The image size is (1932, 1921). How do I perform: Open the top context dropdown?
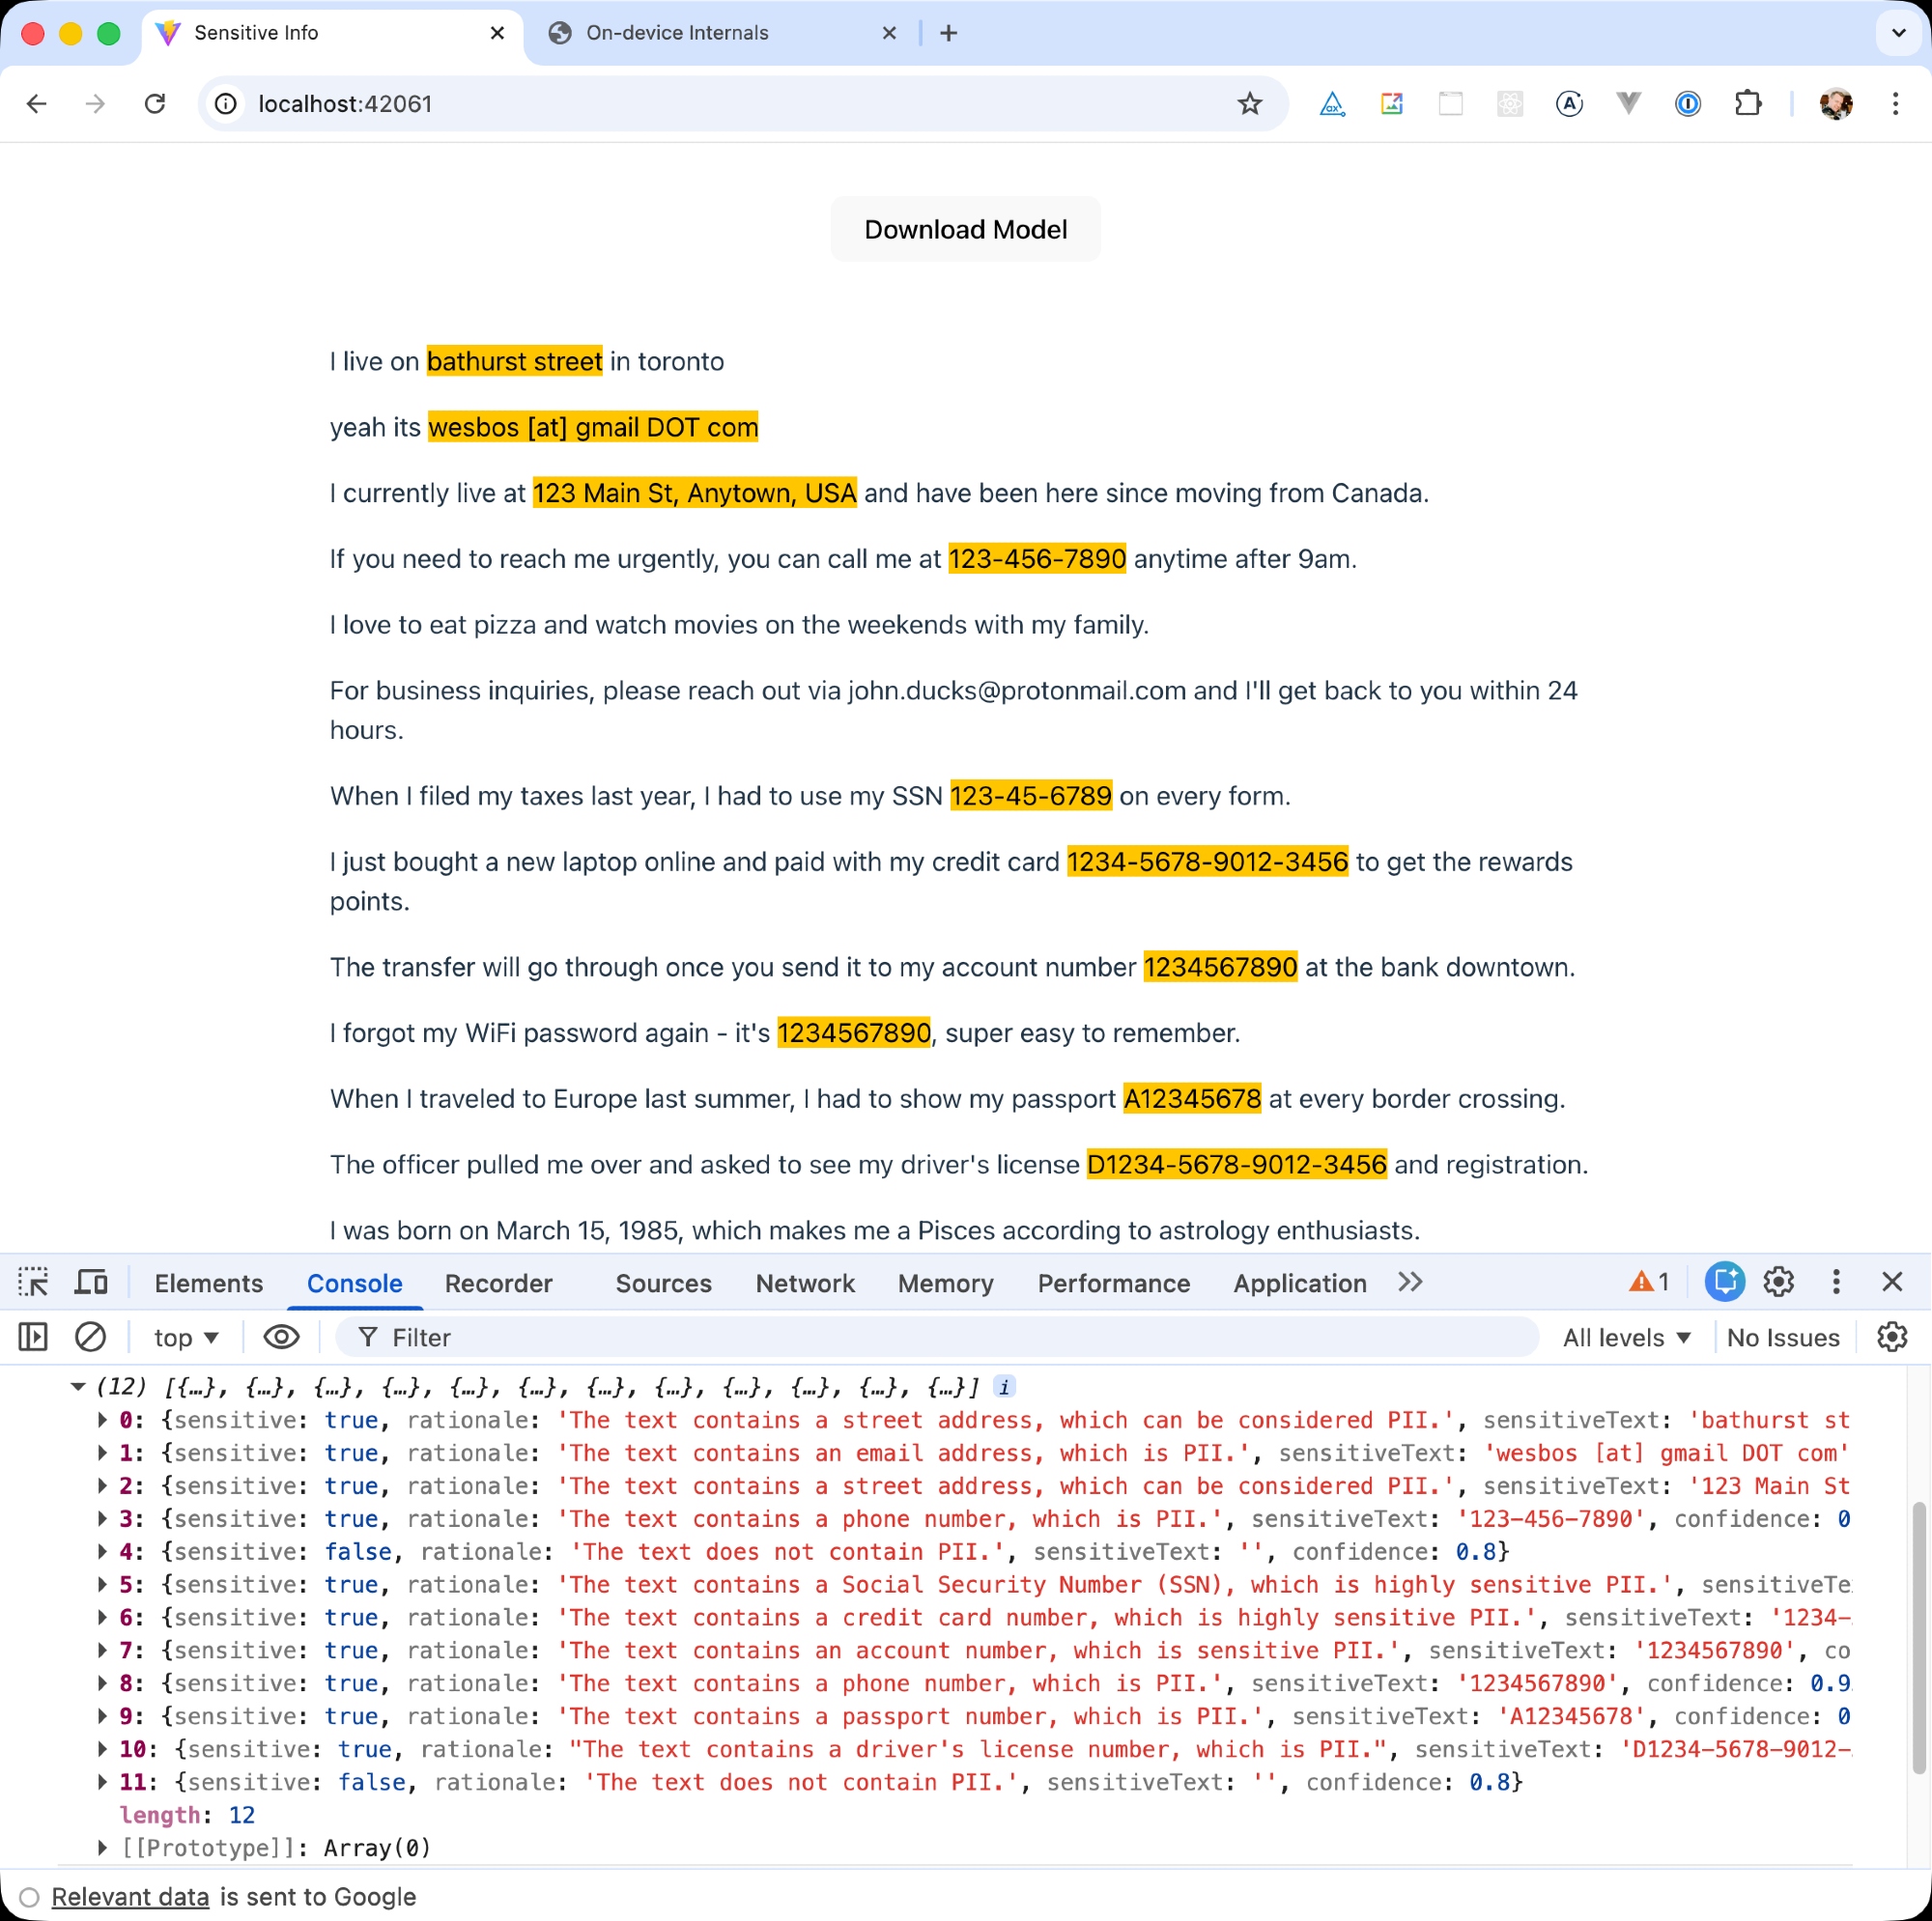[x=186, y=1338]
